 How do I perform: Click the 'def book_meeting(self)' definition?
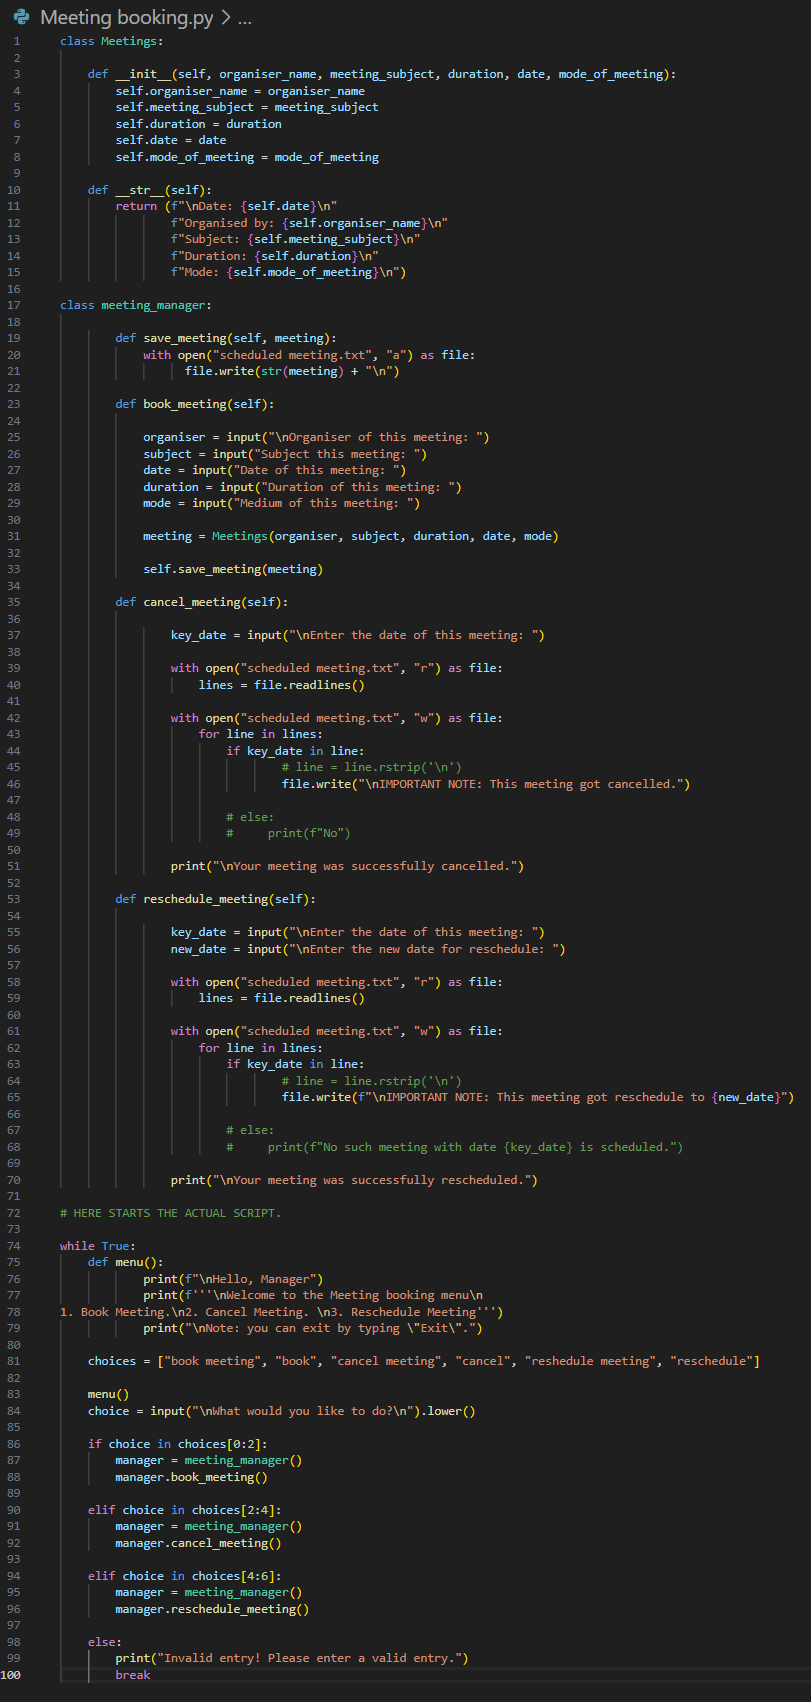(x=194, y=404)
